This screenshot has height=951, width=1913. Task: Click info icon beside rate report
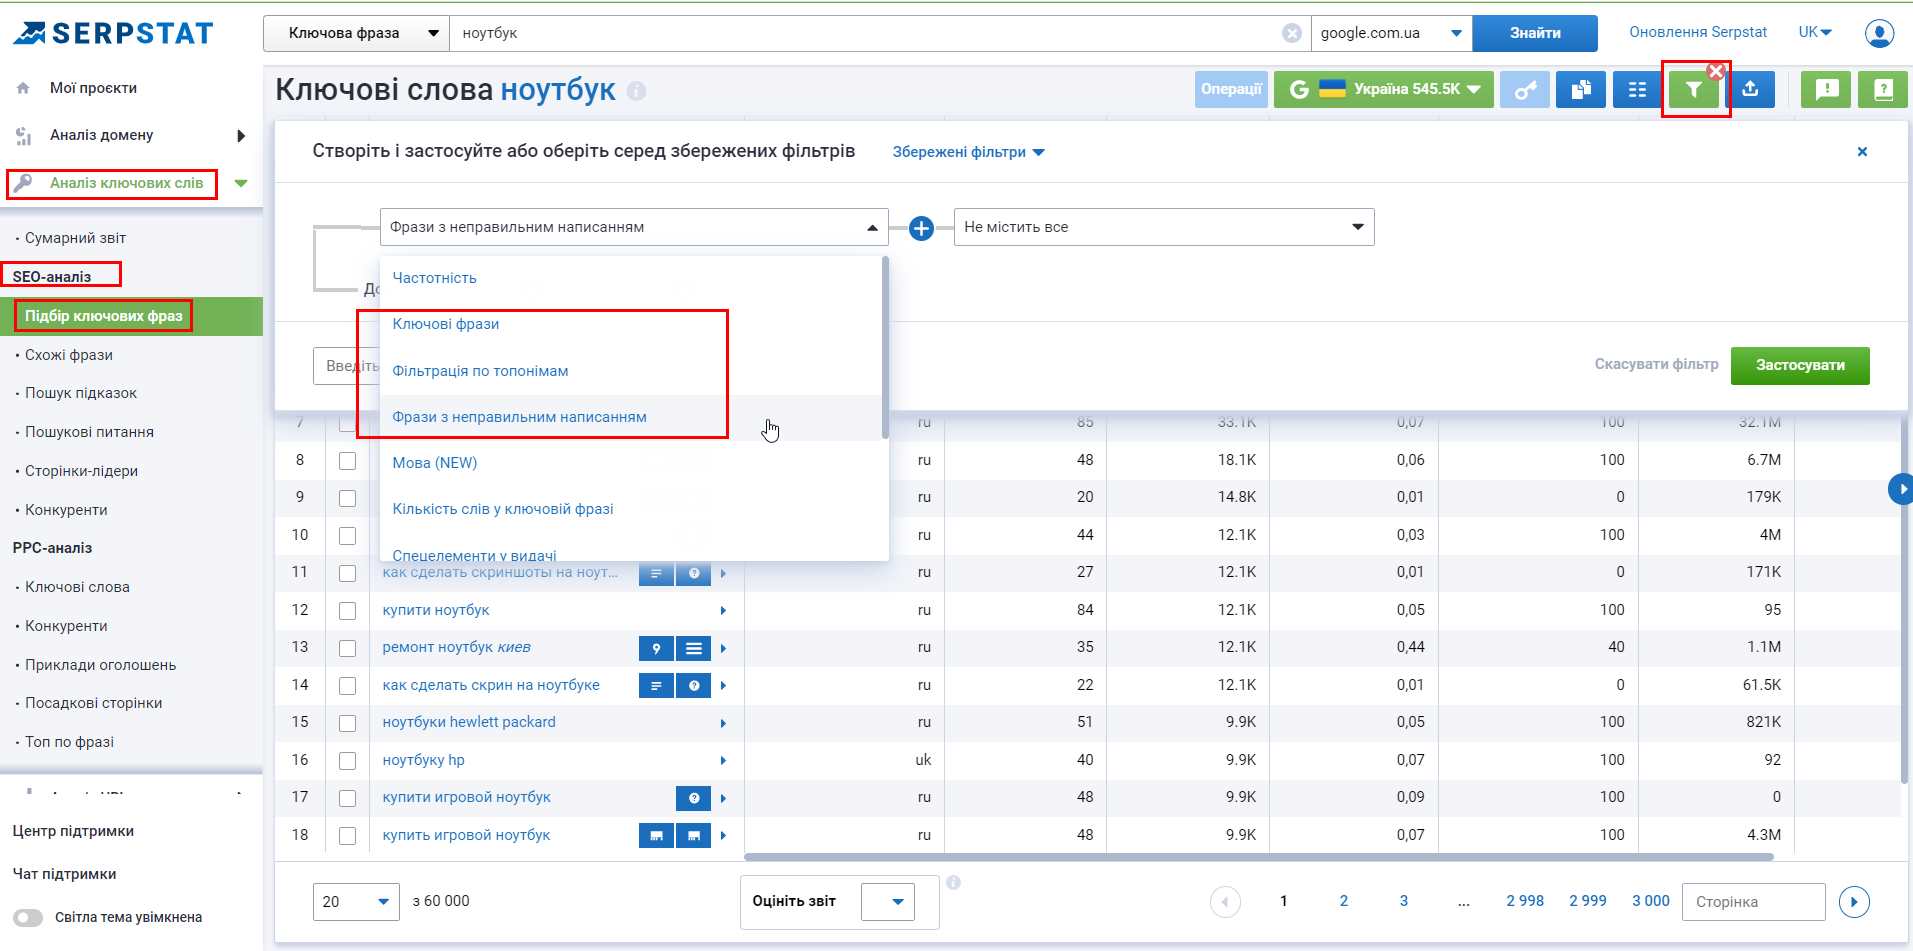pyautogui.click(x=954, y=882)
